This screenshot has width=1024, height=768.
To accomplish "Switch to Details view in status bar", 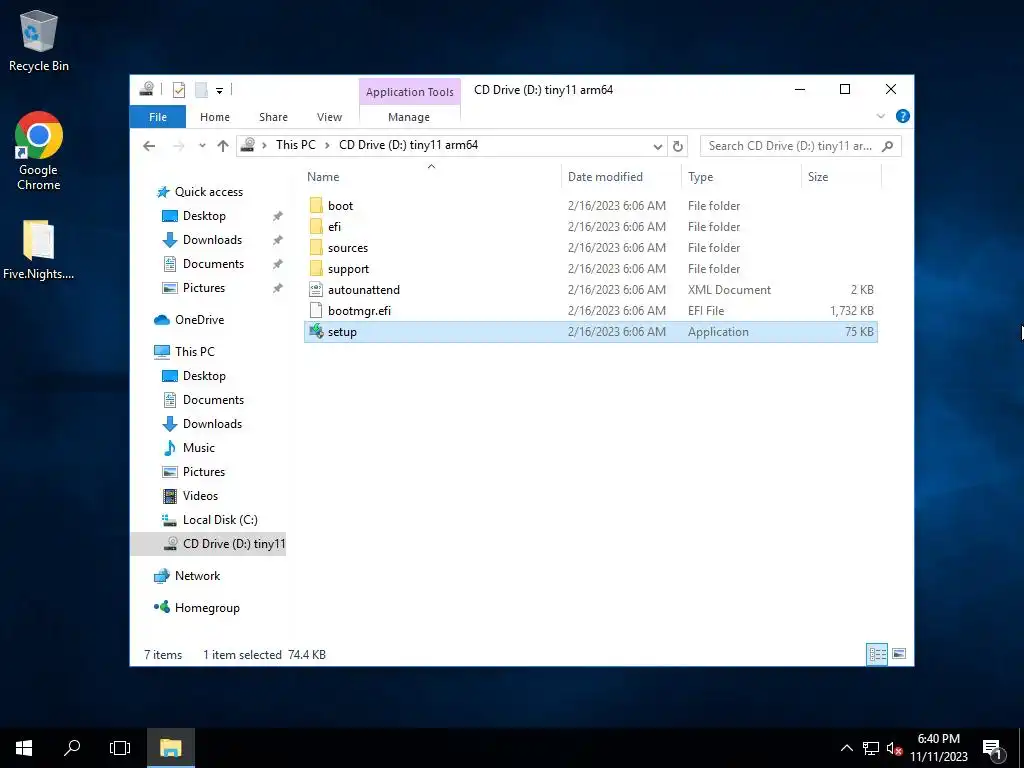I will [x=877, y=654].
